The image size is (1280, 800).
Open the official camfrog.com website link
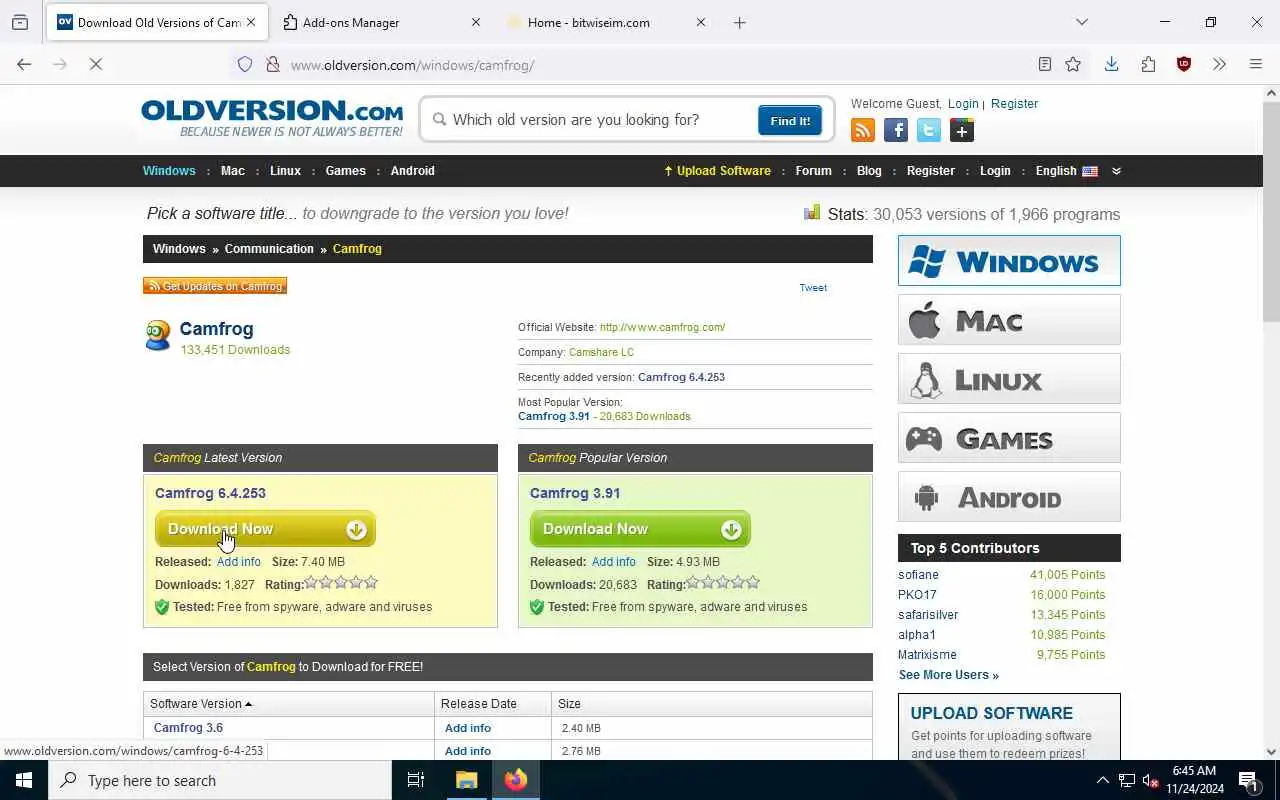tap(662, 327)
